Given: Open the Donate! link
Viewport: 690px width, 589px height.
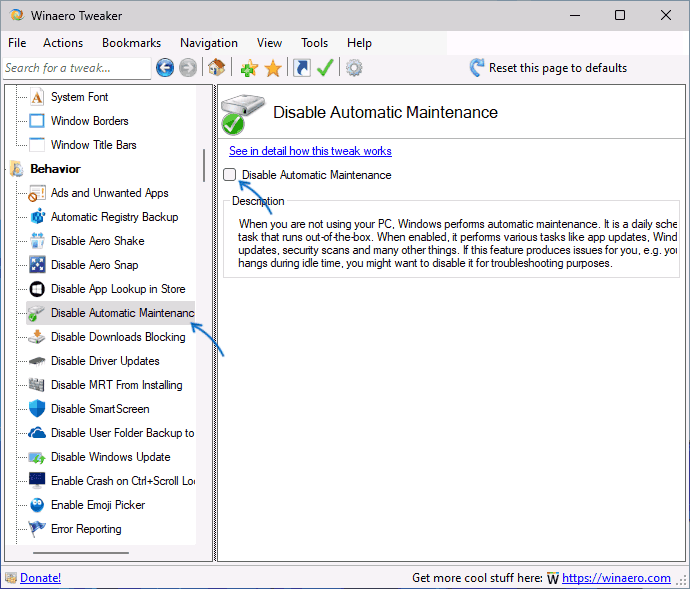Looking at the screenshot, I should (x=40, y=578).
